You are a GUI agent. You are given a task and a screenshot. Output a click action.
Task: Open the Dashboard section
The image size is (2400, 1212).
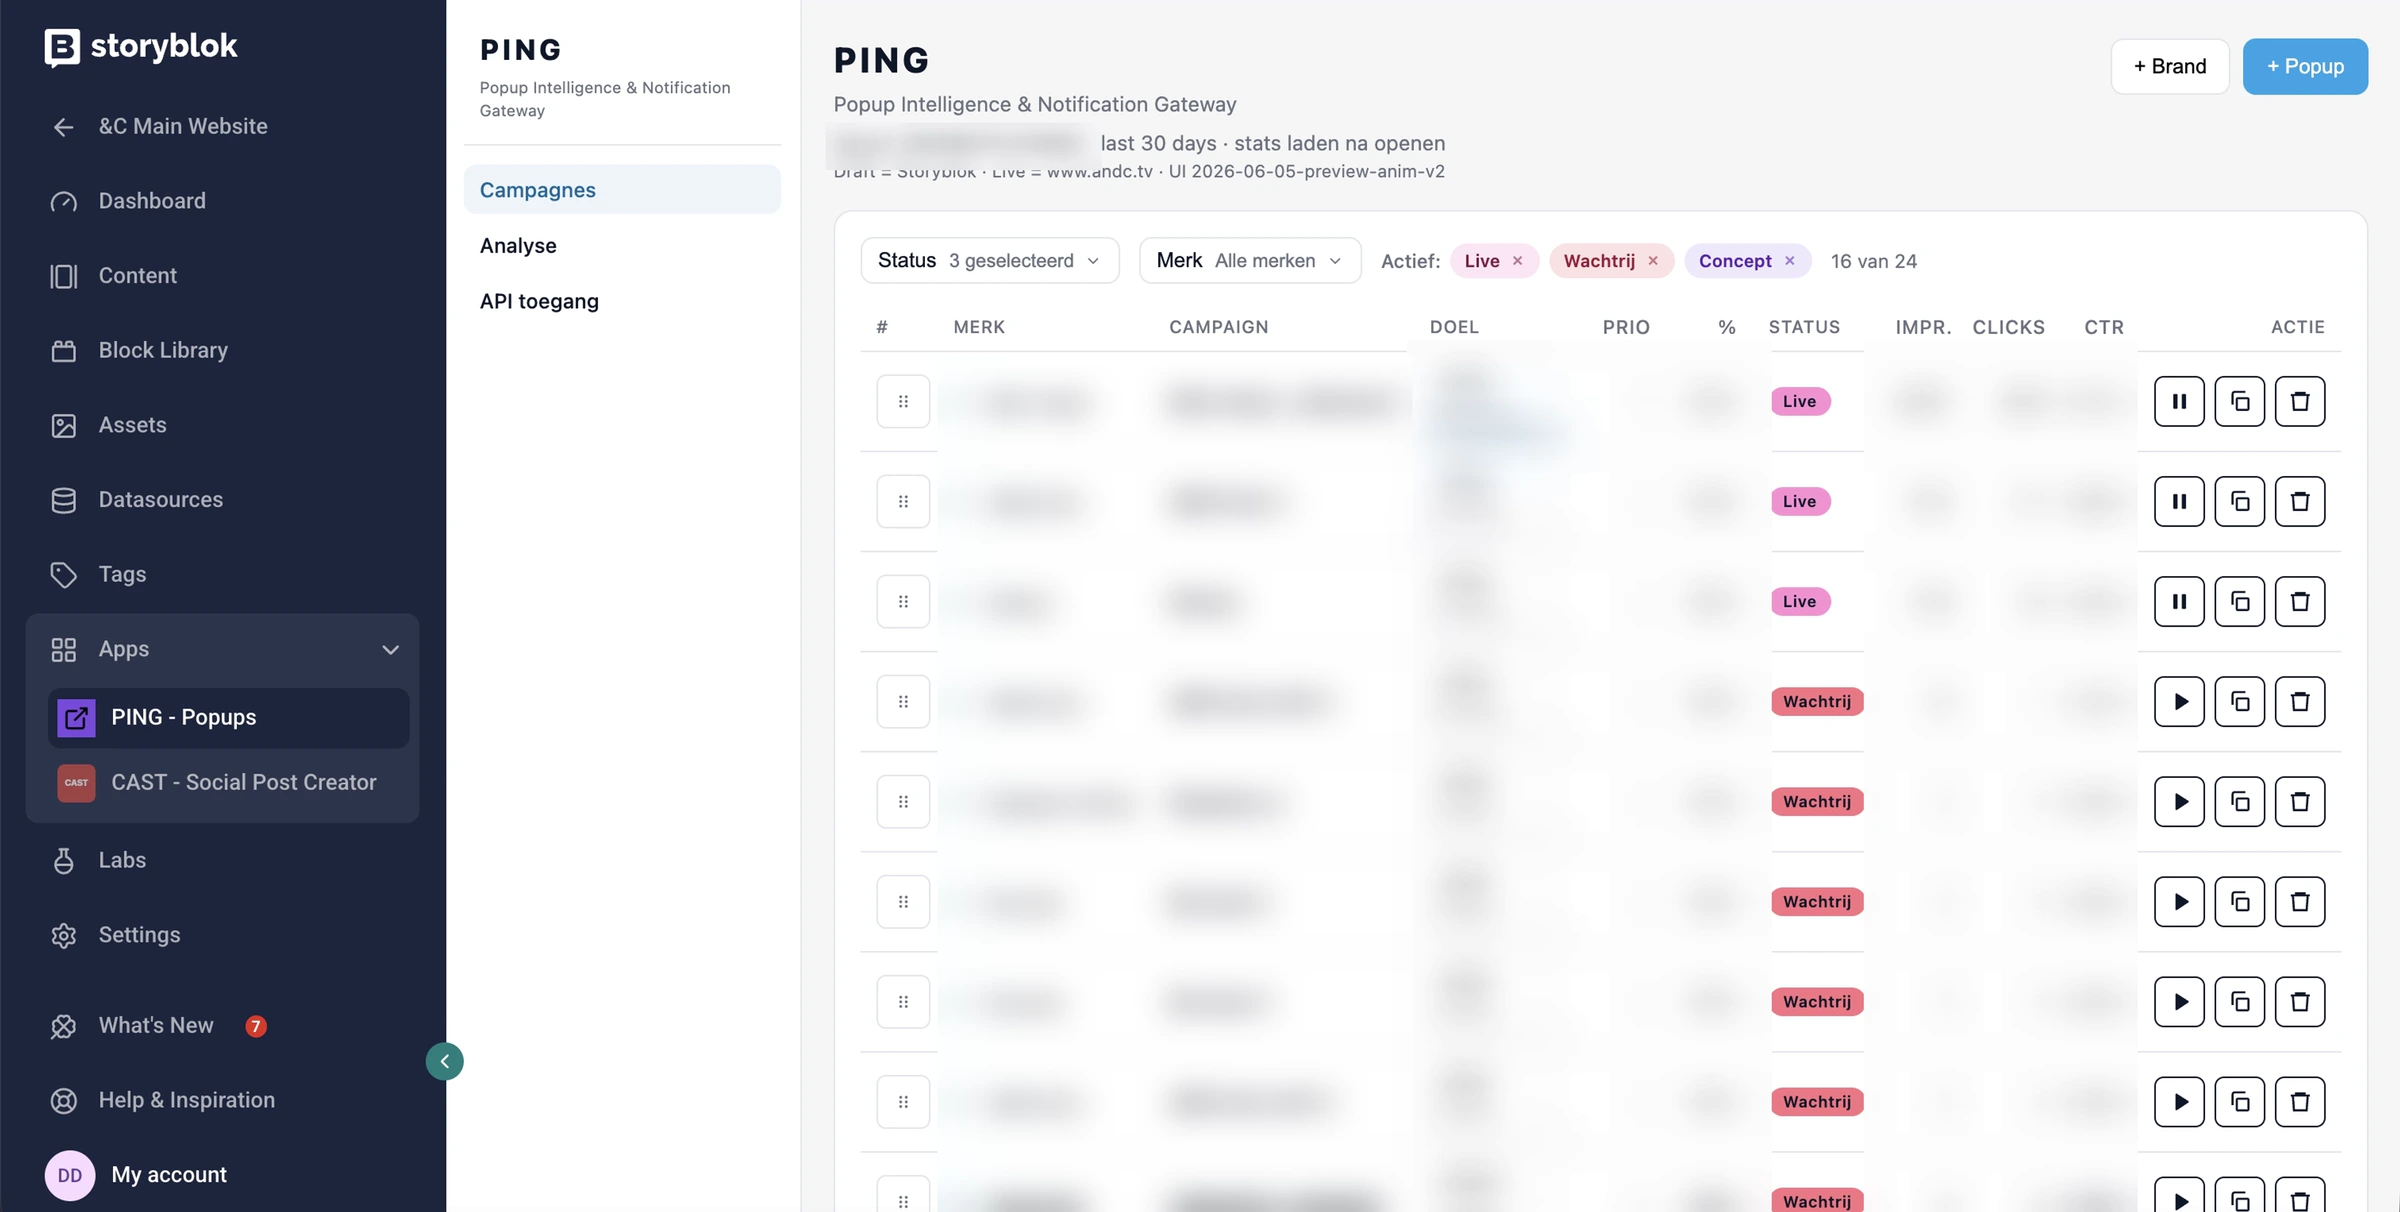coord(128,201)
